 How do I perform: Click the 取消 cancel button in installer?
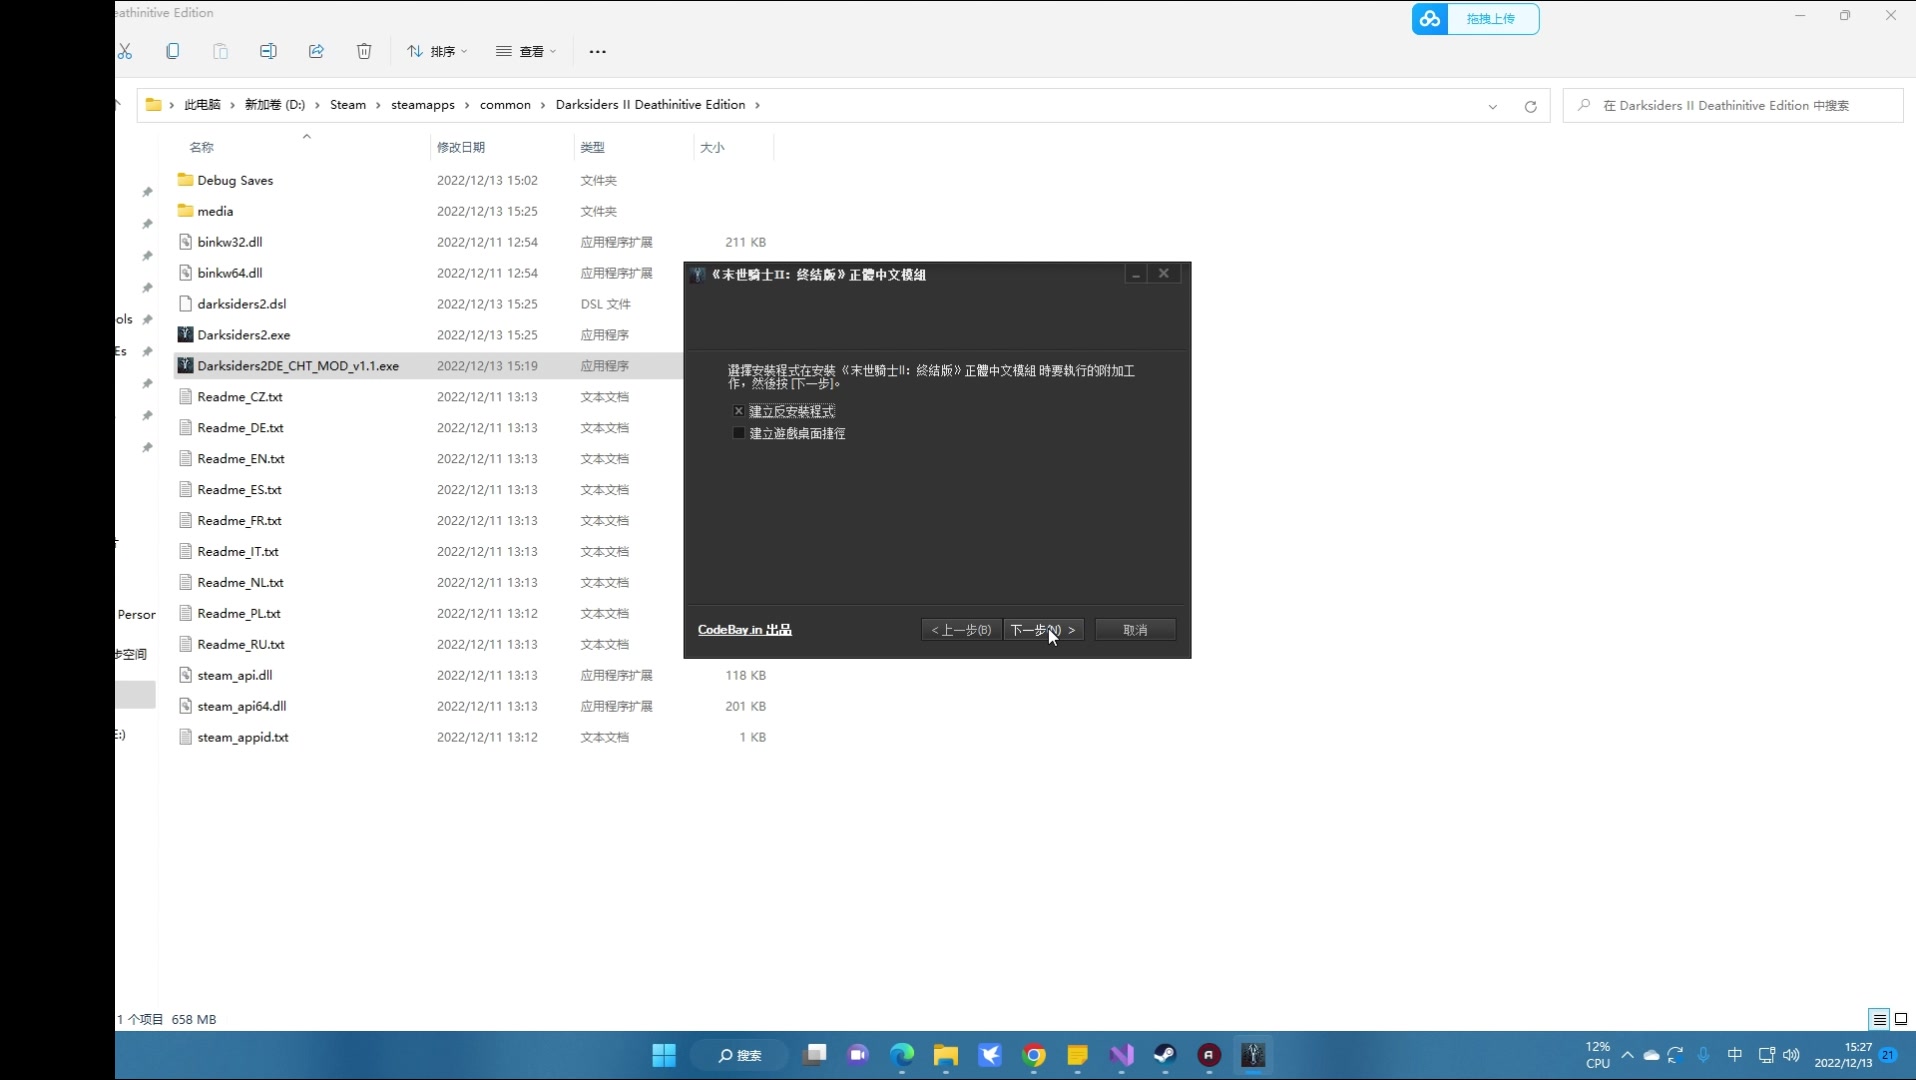1135,630
